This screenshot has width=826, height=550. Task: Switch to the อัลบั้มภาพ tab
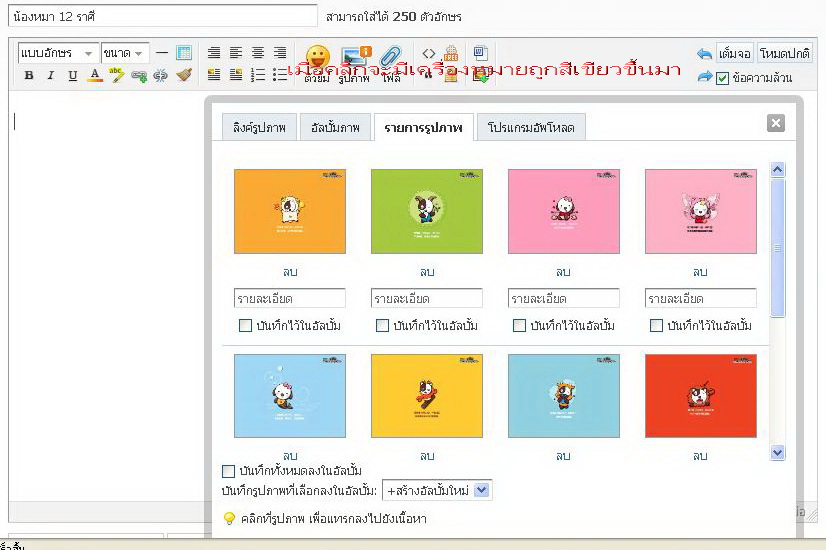point(335,127)
